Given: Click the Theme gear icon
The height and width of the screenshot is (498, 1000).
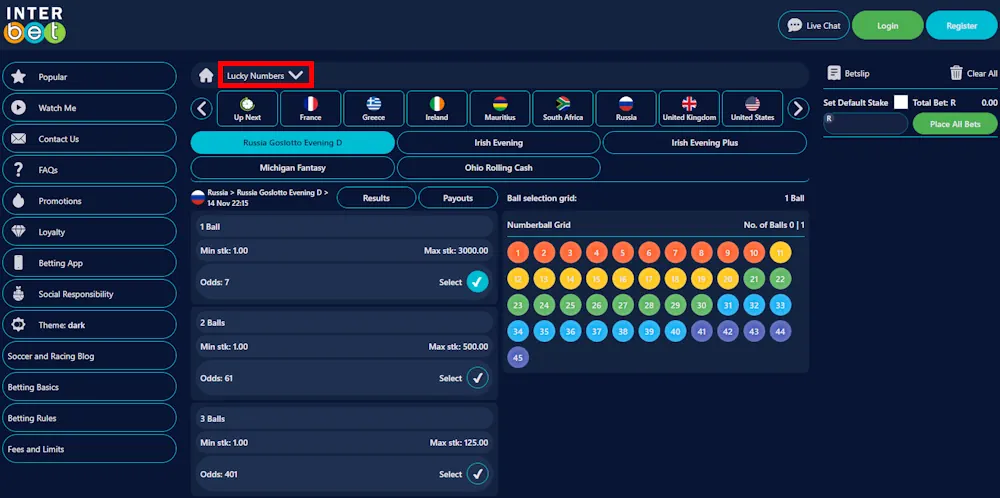Looking at the screenshot, I should point(18,325).
